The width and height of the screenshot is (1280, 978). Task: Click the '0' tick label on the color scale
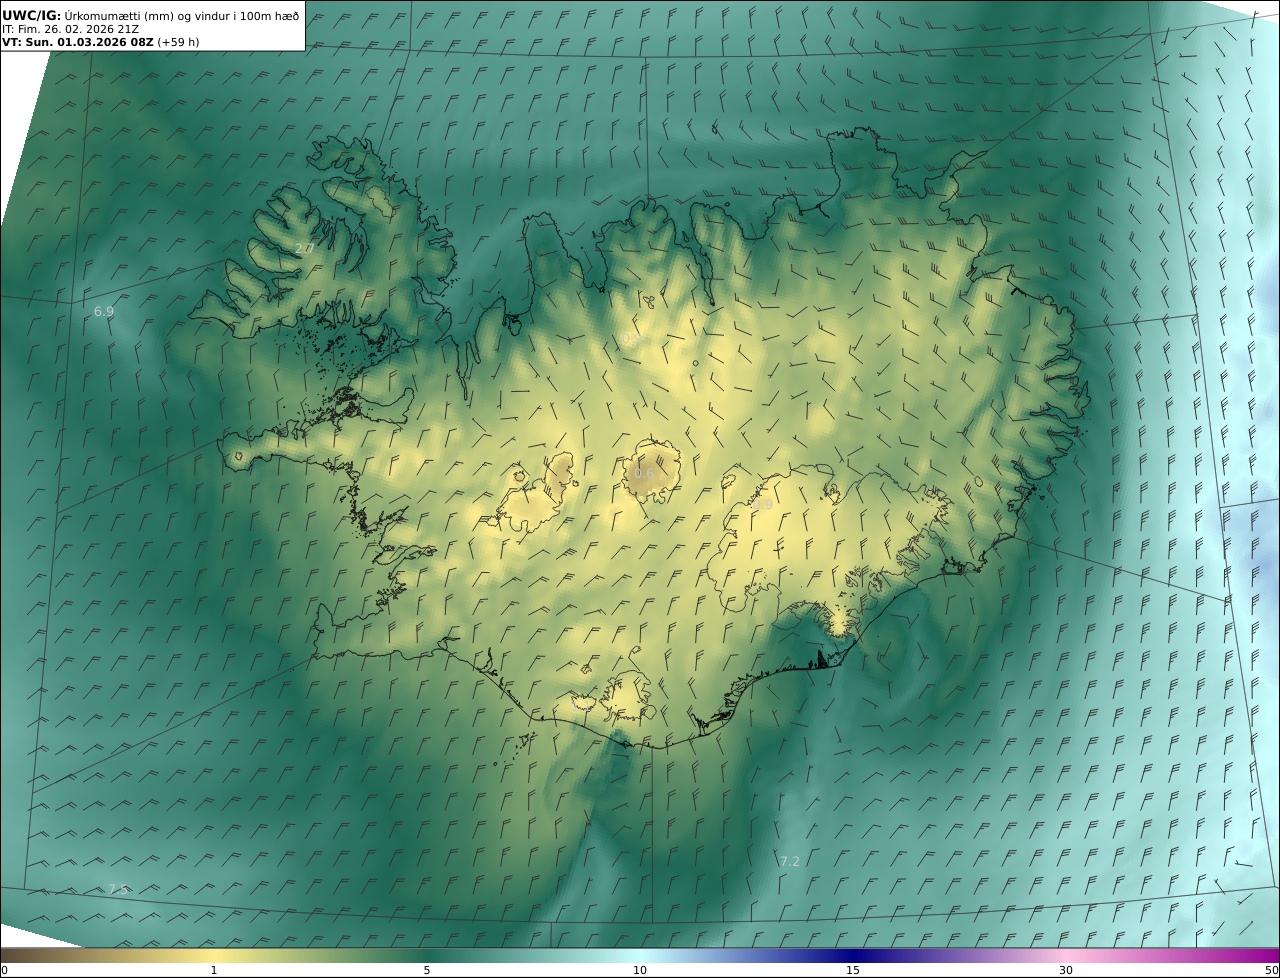(4, 970)
